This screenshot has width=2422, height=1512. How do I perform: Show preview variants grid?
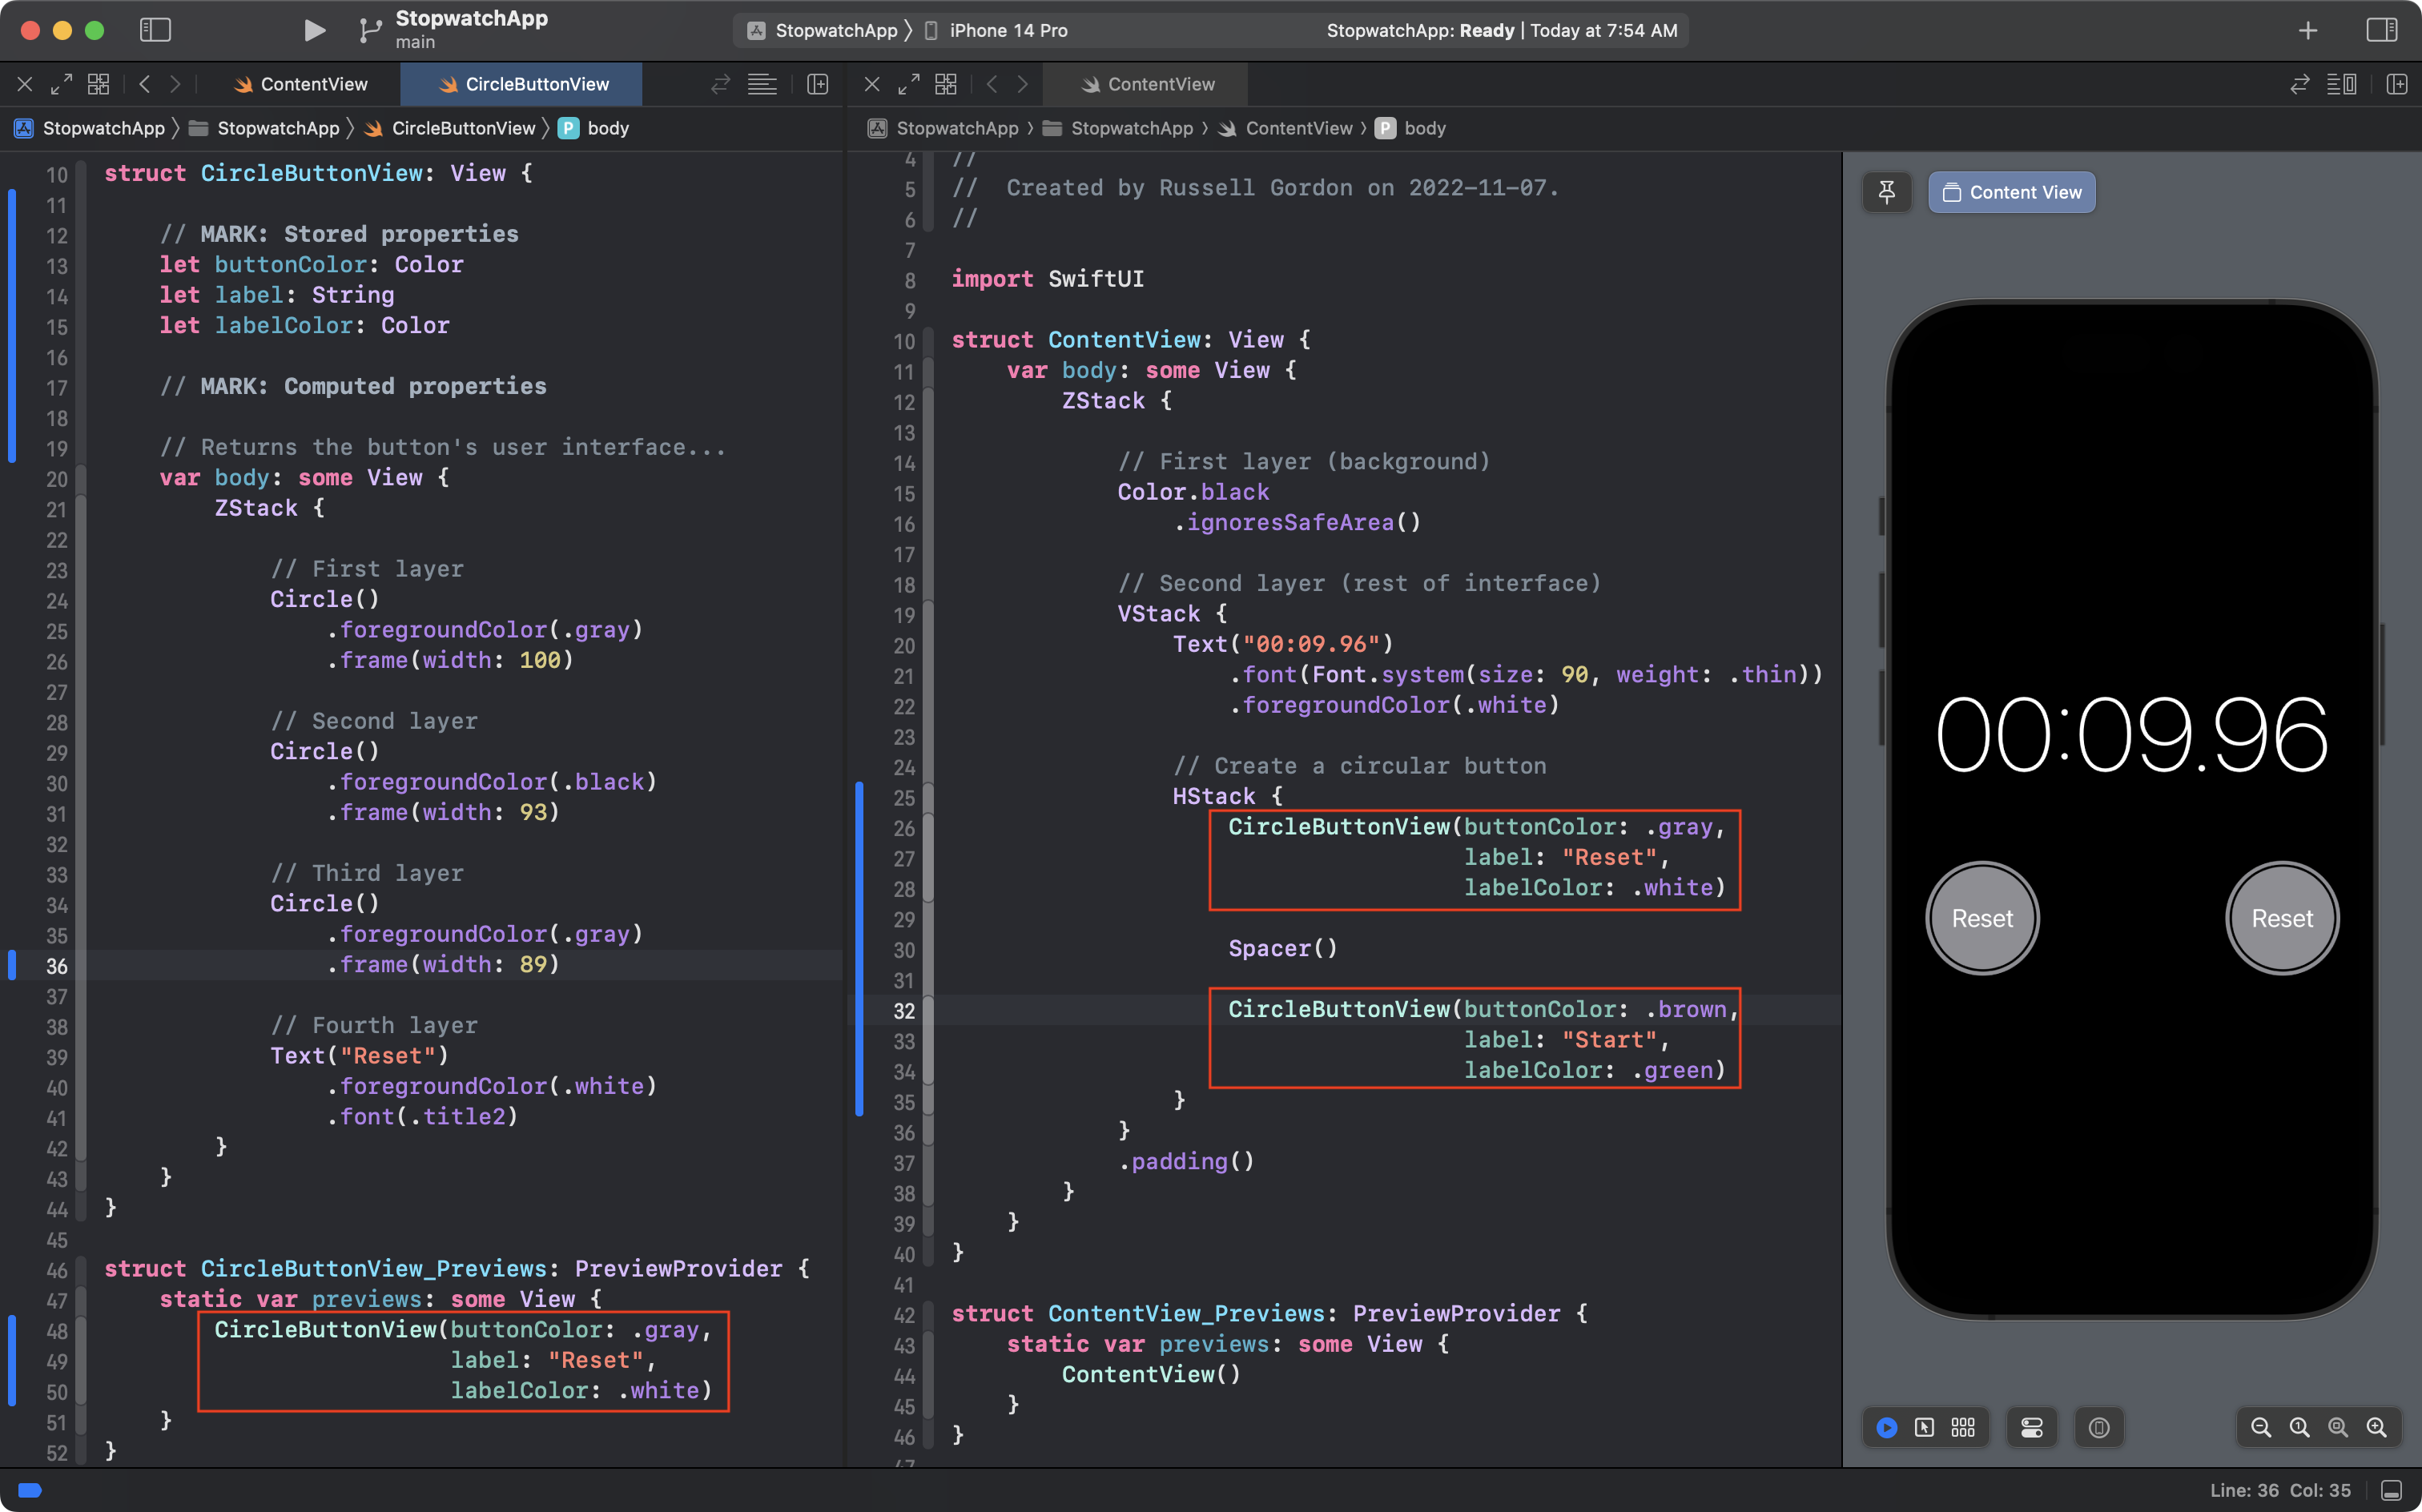point(1963,1427)
